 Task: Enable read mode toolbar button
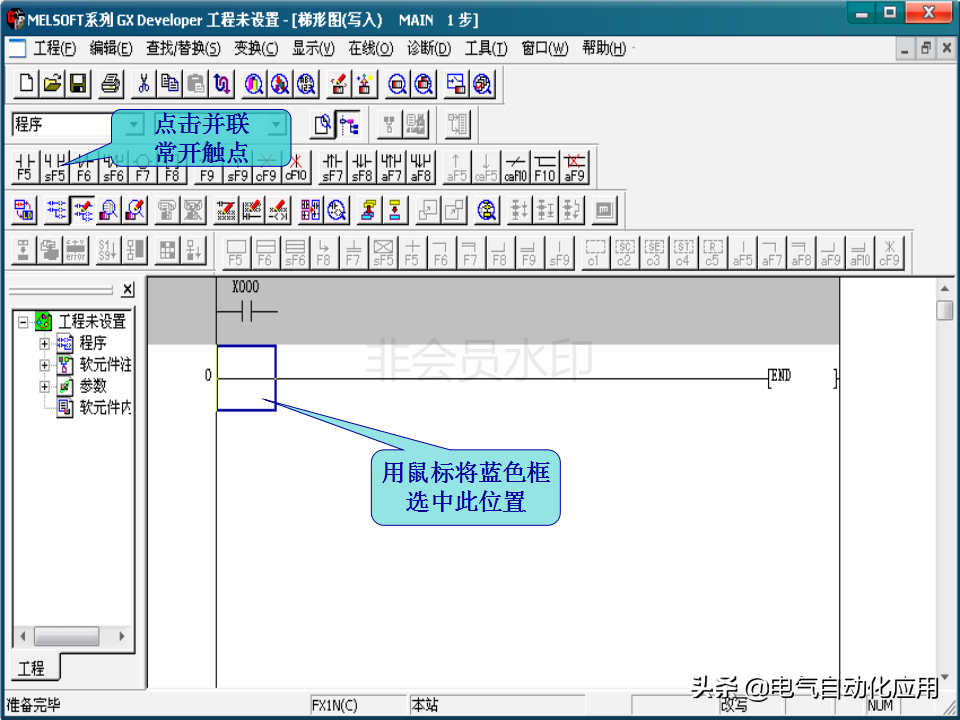pos(56,210)
